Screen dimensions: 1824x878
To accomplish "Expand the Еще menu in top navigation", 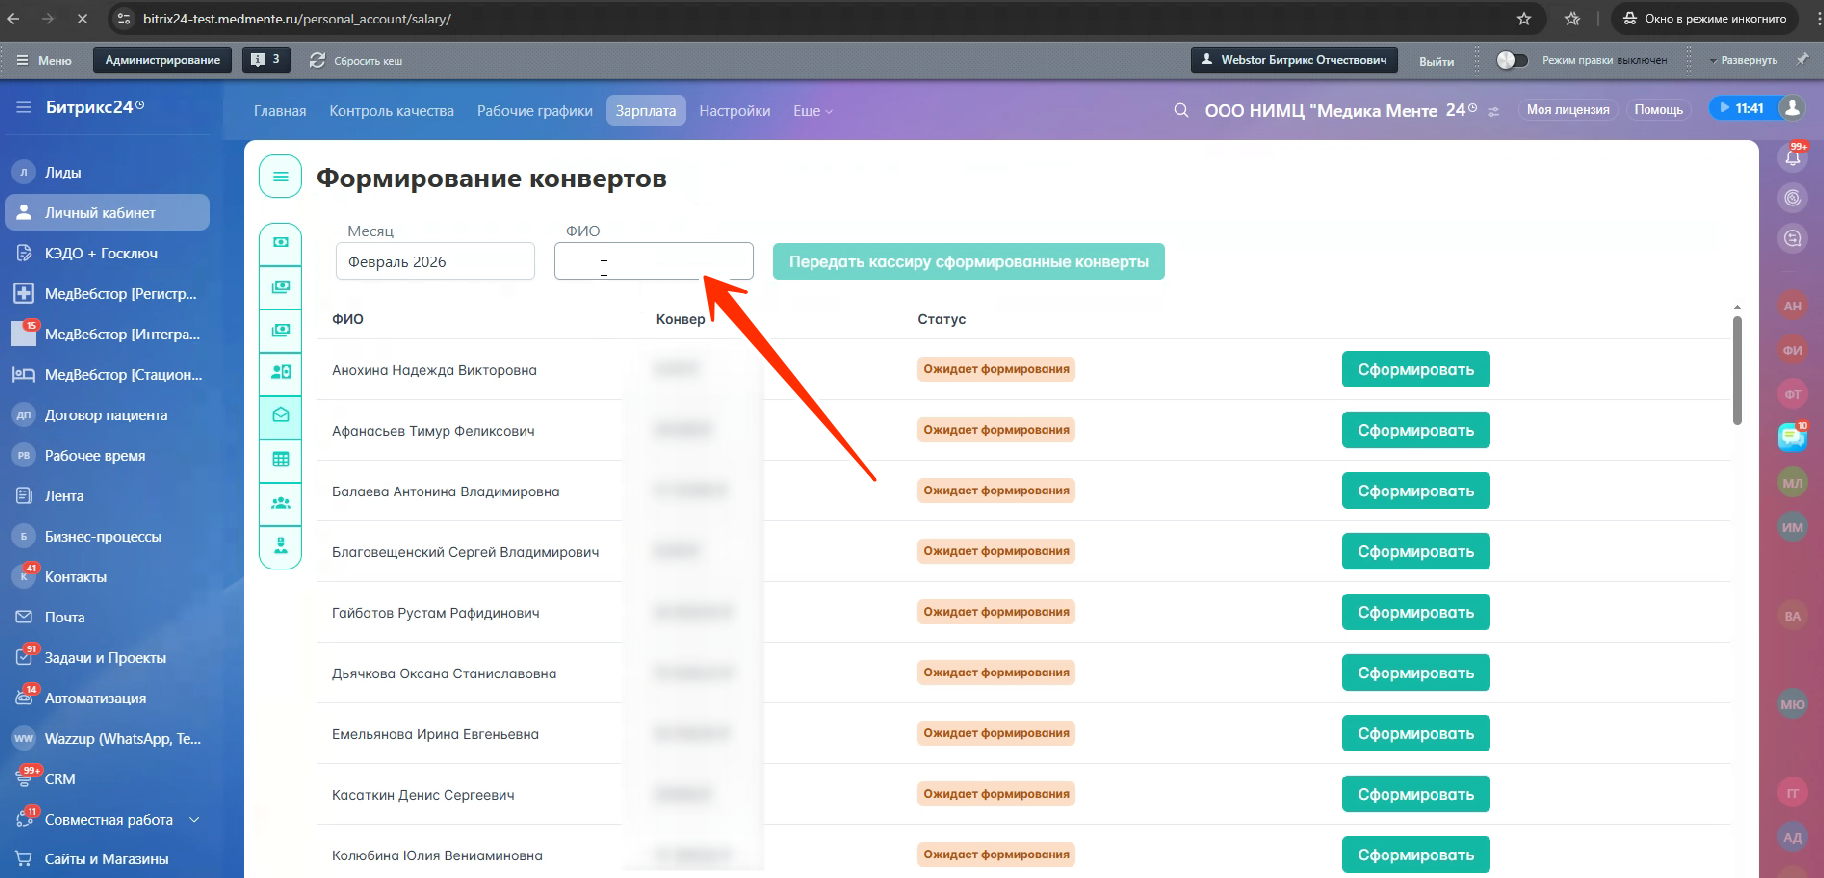I will pos(812,111).
